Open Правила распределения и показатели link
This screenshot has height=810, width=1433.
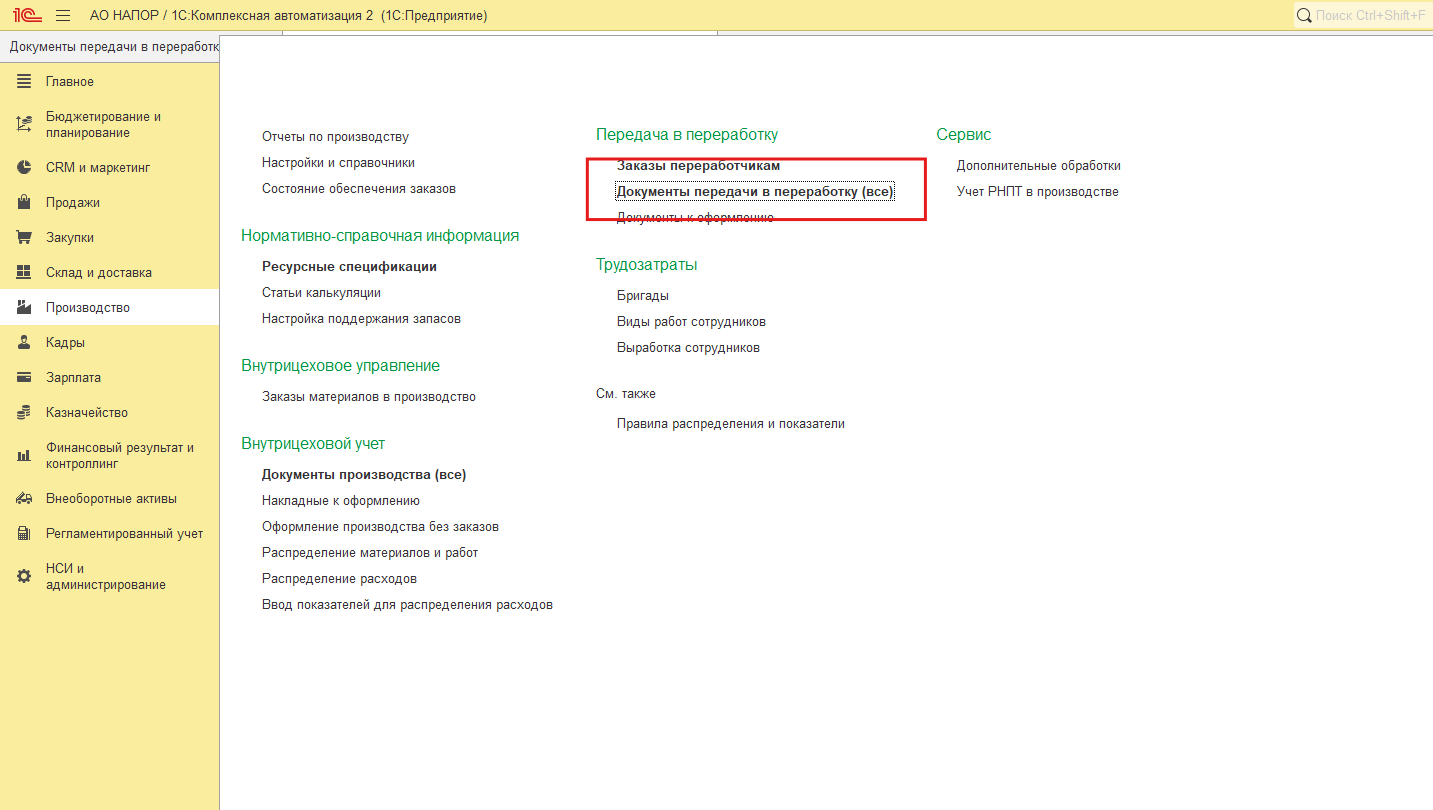[x=730, y=424]
